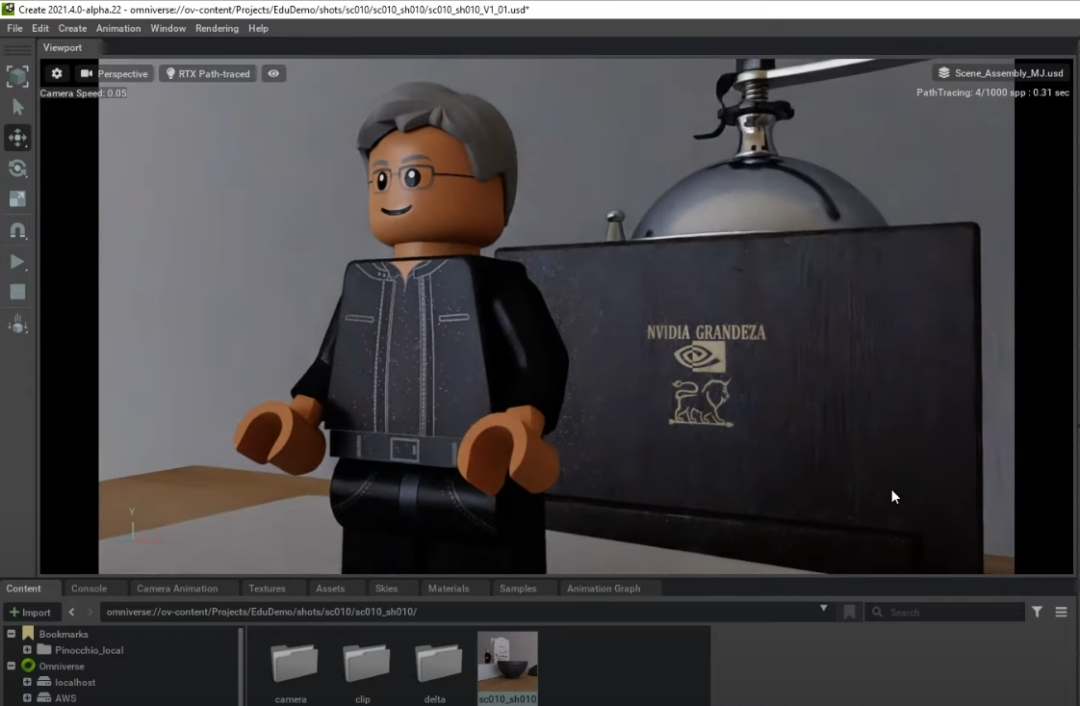This screenshot has width=1080, height=706.
Task: Switch to the Samples tab
Action: [518, 588]
